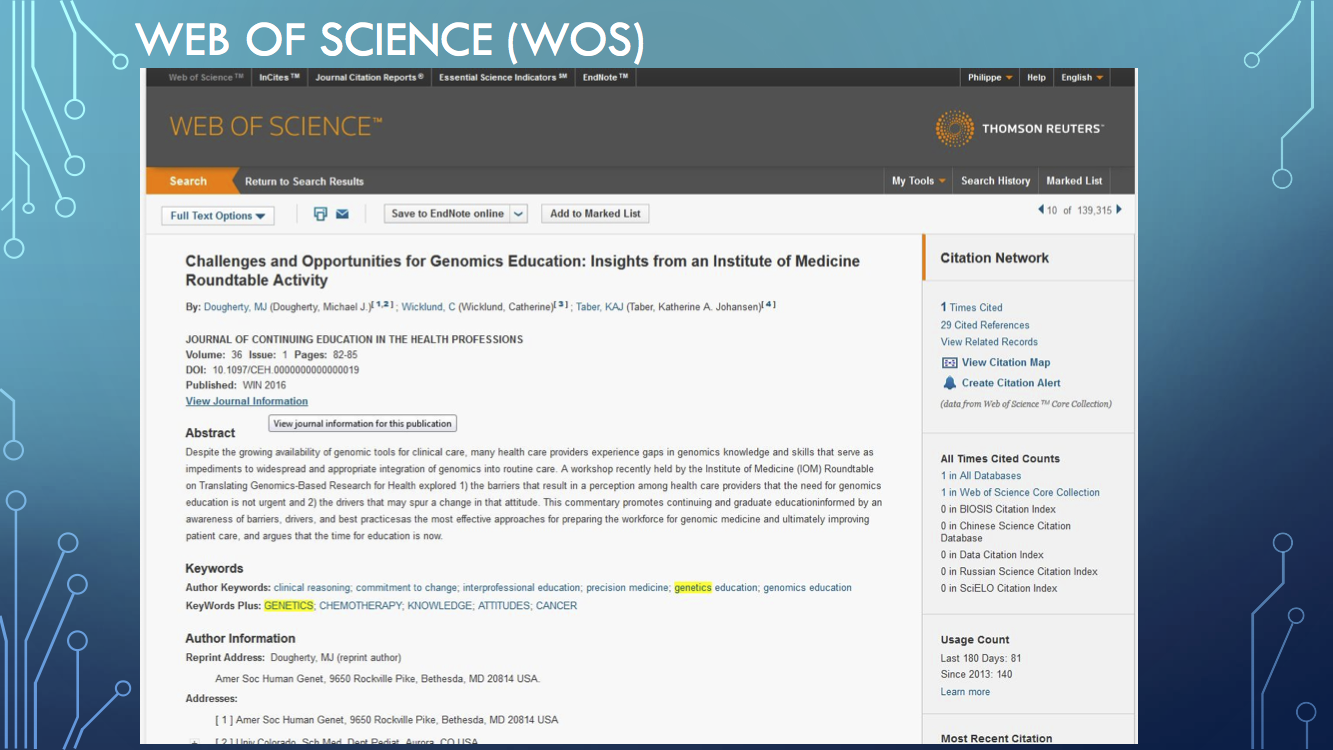Image resolution: width=1333 pixels, height=750 pixels.
Task: Open author link Dougherty, MJ
Action: [x=235, y=307]
